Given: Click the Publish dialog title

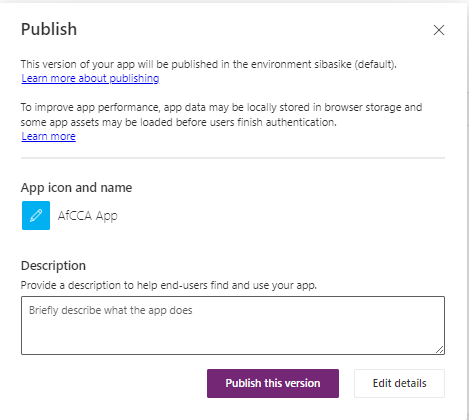Looking at the screenshot, I should 49,29.
